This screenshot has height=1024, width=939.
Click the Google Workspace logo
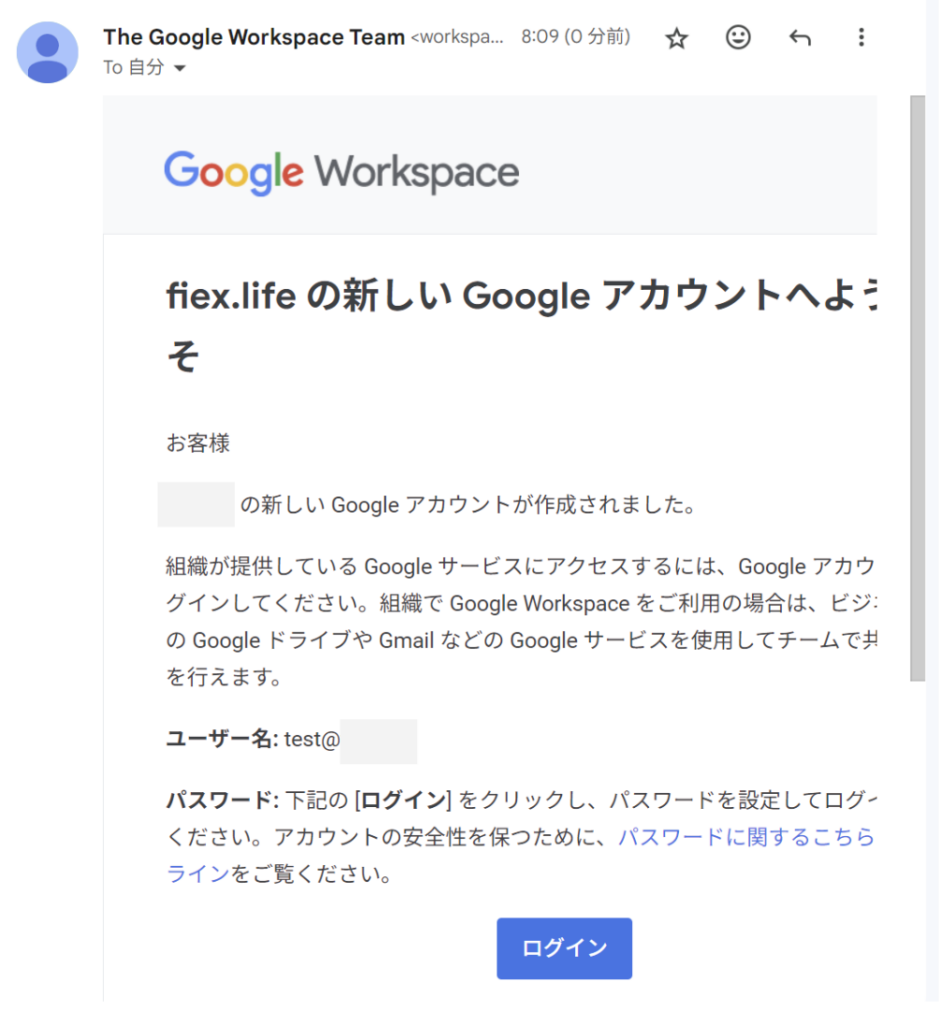pos(341,173)
